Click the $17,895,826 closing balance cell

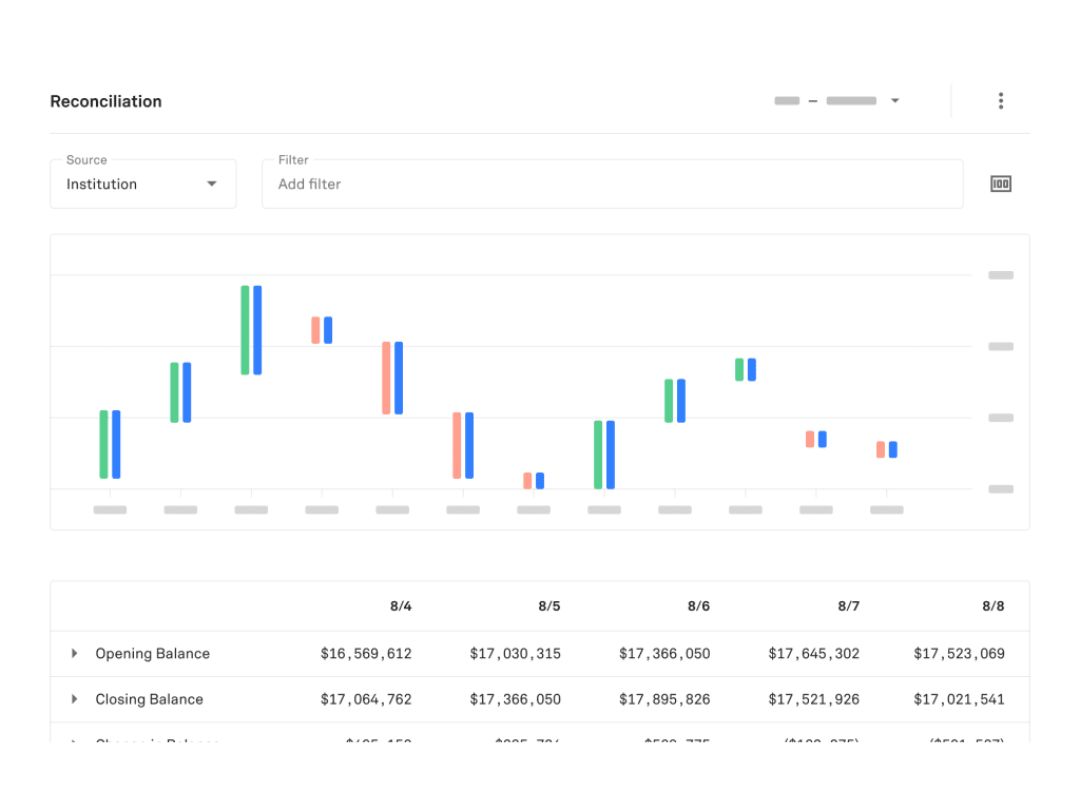pyautogui.click(x=664, y=699)
